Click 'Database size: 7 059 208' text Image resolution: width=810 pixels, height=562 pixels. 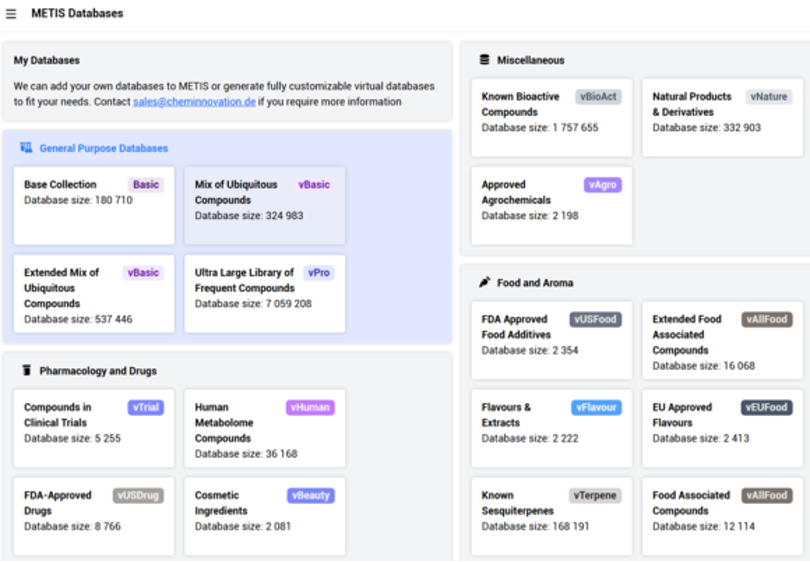[253, 304]
